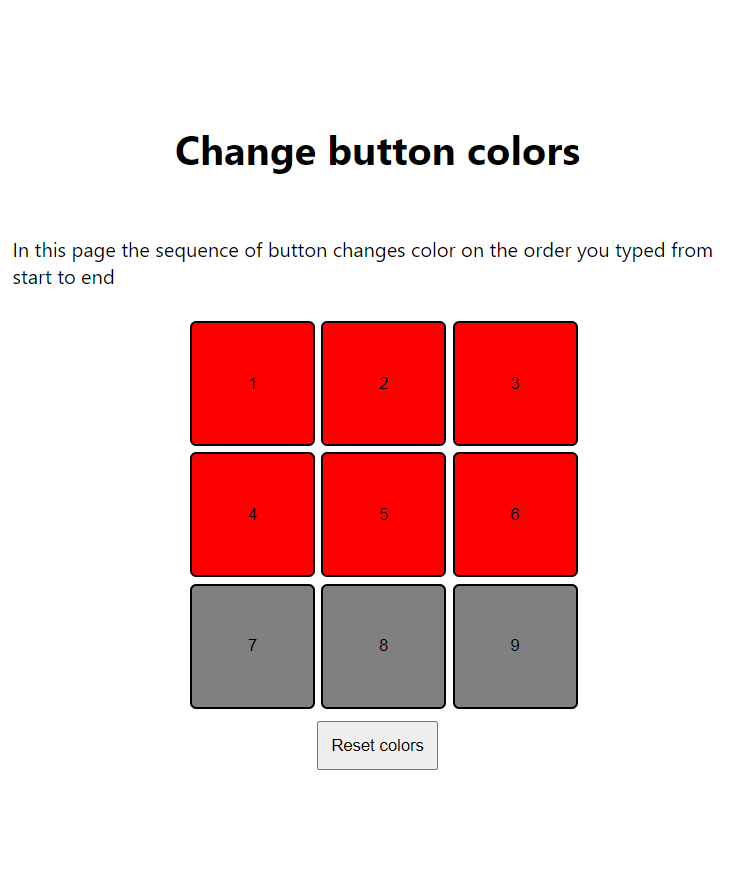The height and width of the screenshot is (885, 752).
Task: Click the page description paragraph text
Action: 362,264
